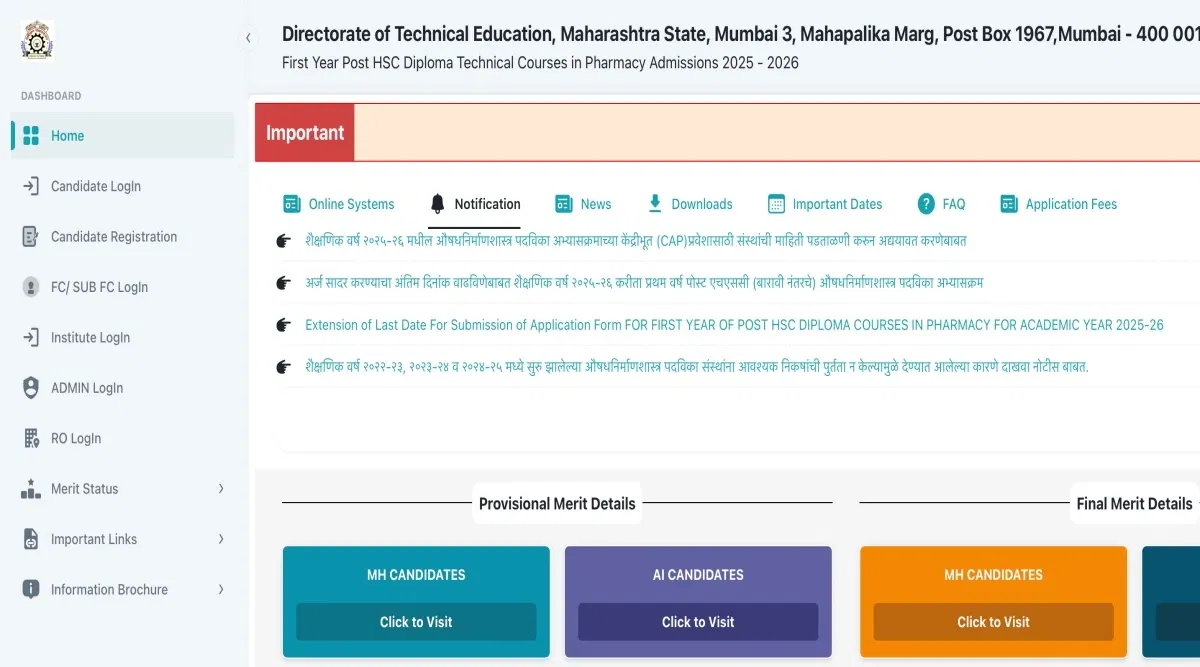
Task: Click the Important Dates calendar icon
Action: (x=776, y=204)
